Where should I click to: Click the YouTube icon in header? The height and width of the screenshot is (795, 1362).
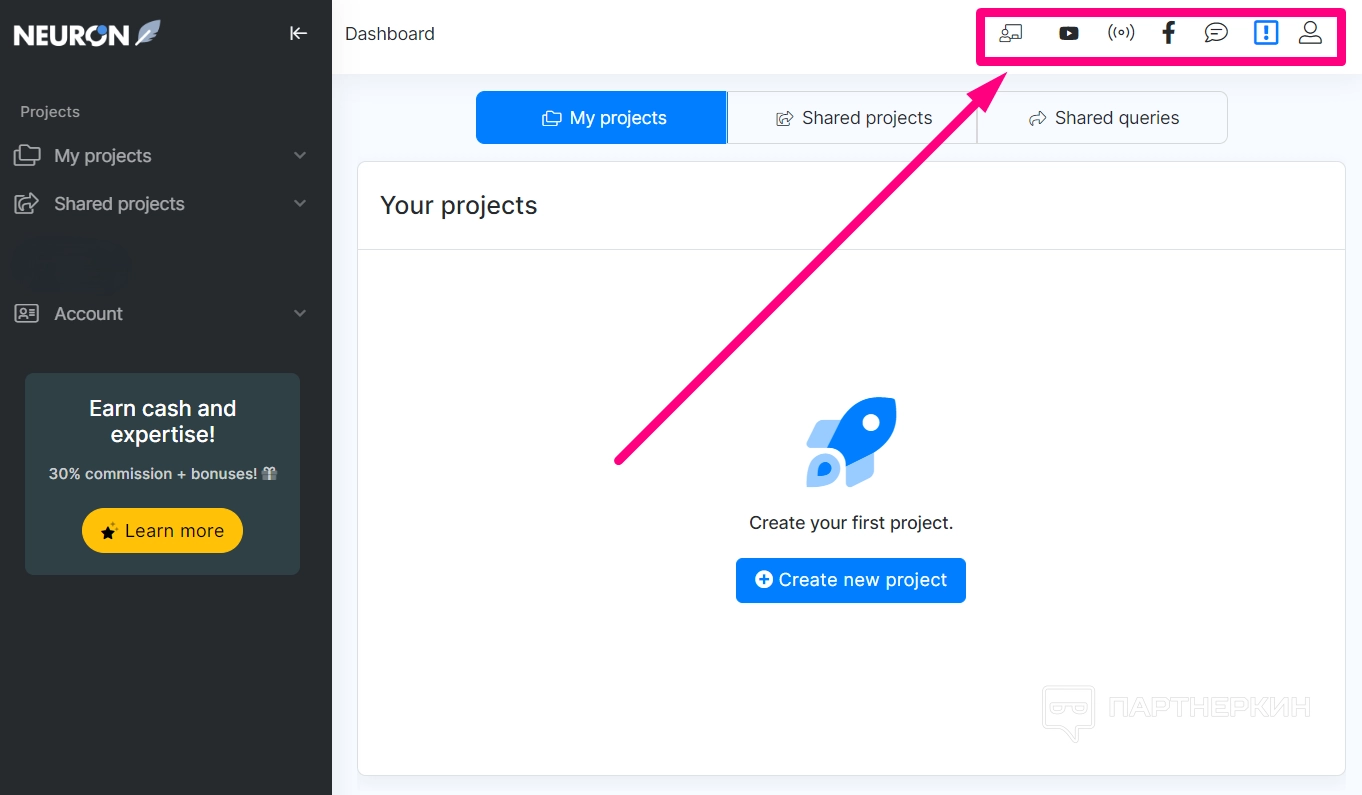coord(1069,33)
